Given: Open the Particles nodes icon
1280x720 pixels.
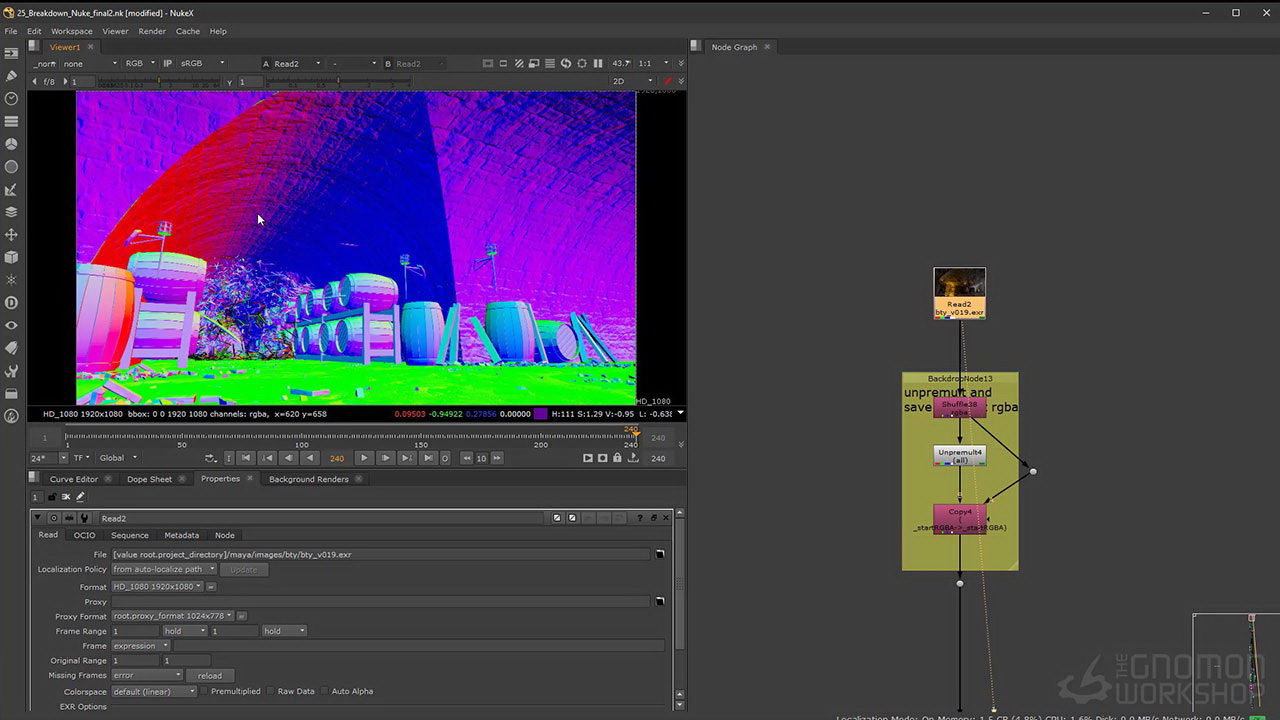Looking at the screenshot, I should coord(11,280).
